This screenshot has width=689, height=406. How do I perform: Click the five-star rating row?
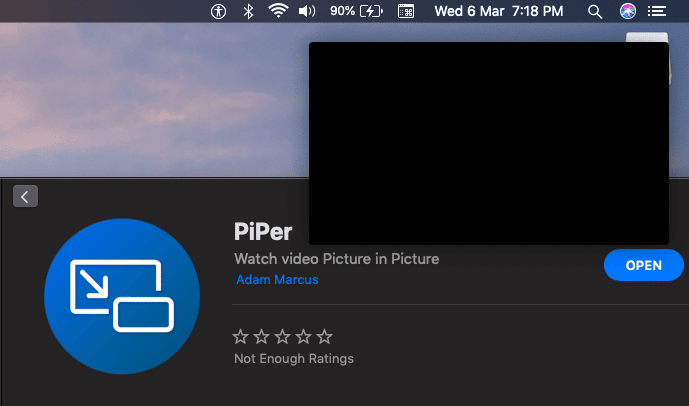[x=283, y=337]
